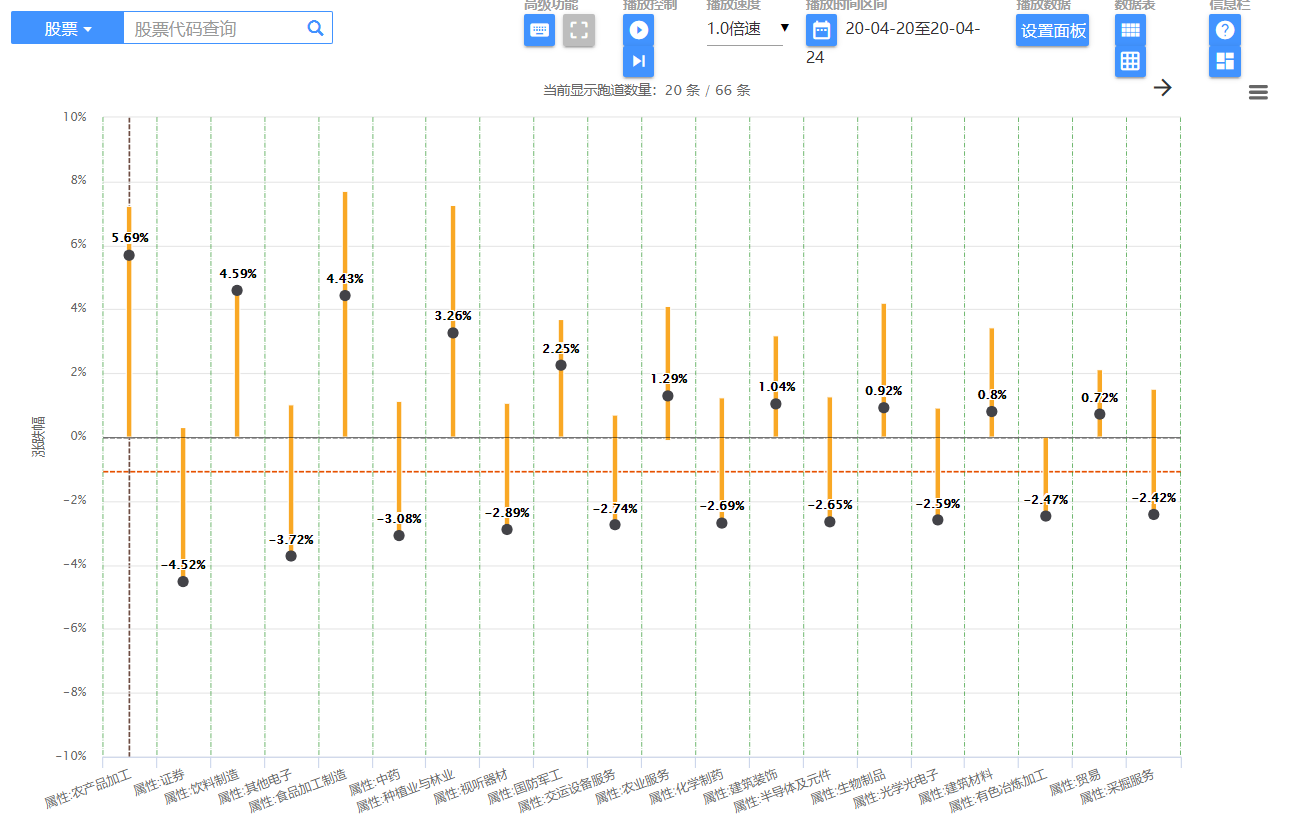Open the help question mark icon
The height and width of the screenshot is (820, 1292).
pyautogui.click(x=1224, y=30)
